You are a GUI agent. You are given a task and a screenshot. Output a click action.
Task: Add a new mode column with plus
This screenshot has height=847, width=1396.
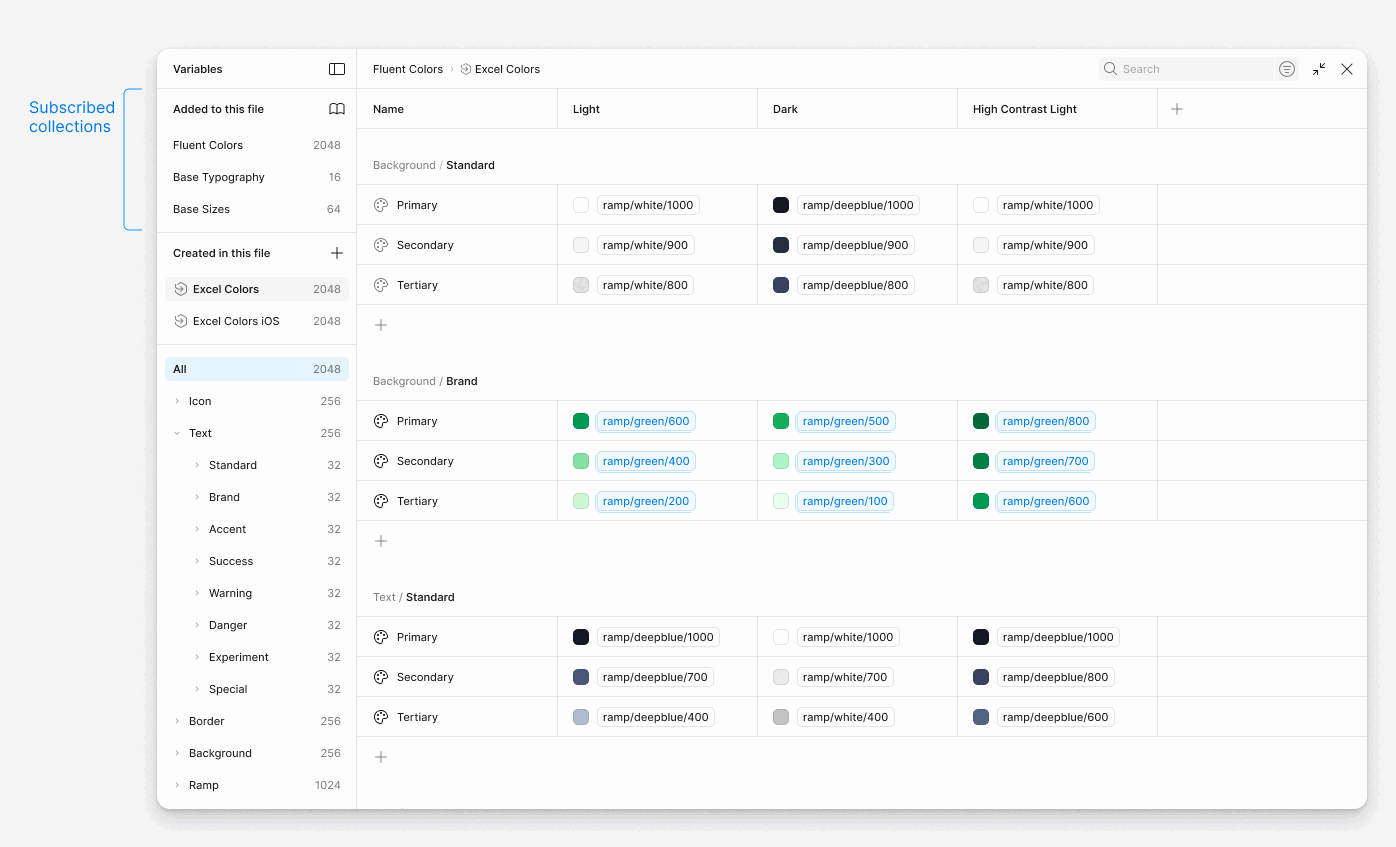pos(1177,109)
